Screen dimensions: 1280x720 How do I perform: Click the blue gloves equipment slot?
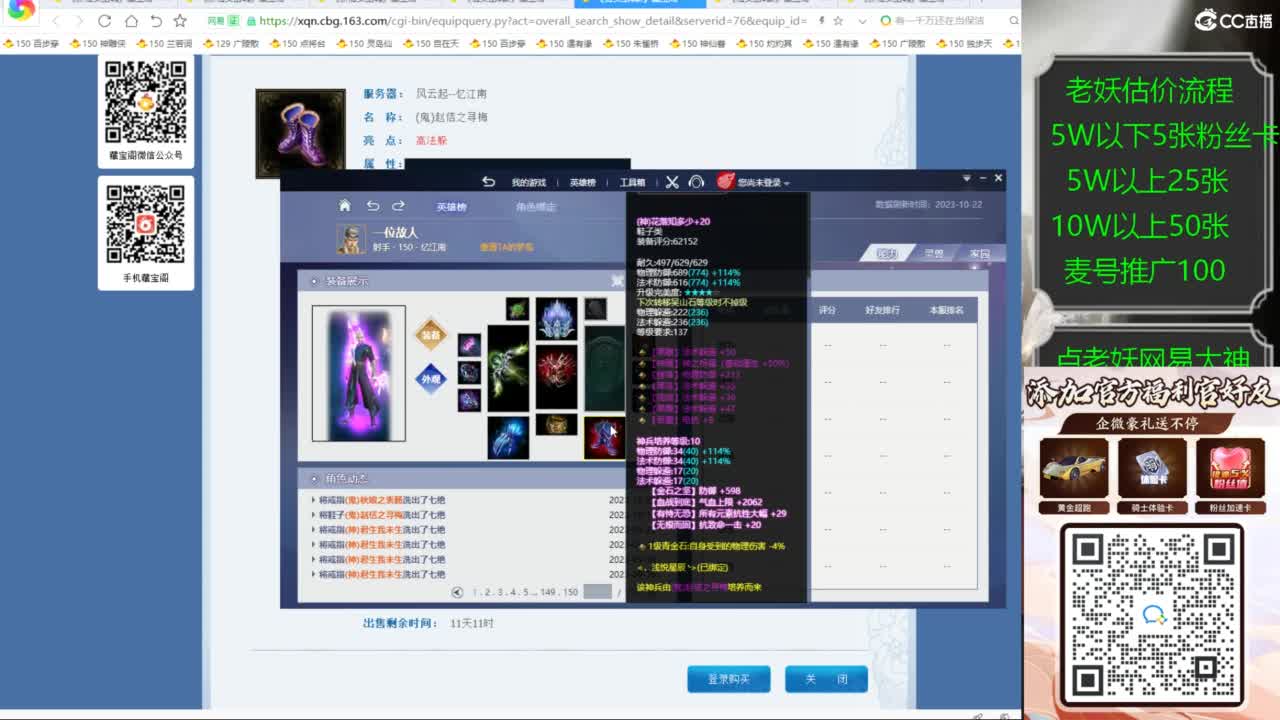tap(508, 438)
